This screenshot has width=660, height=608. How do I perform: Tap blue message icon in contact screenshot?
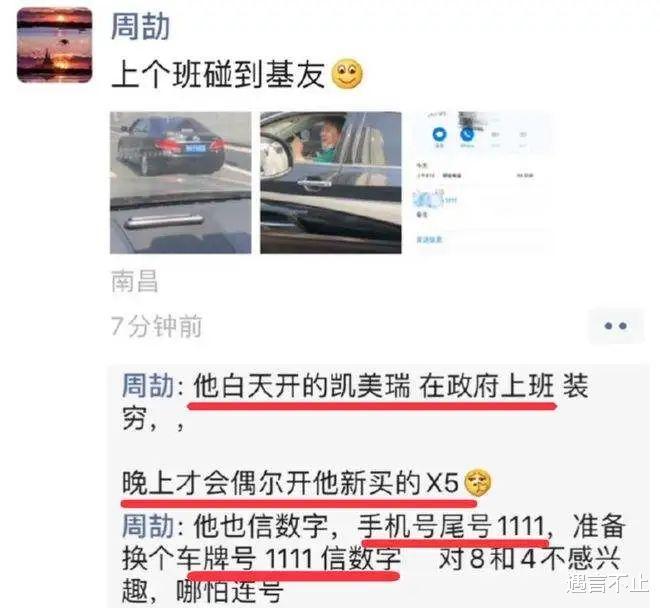click(439, 135)
